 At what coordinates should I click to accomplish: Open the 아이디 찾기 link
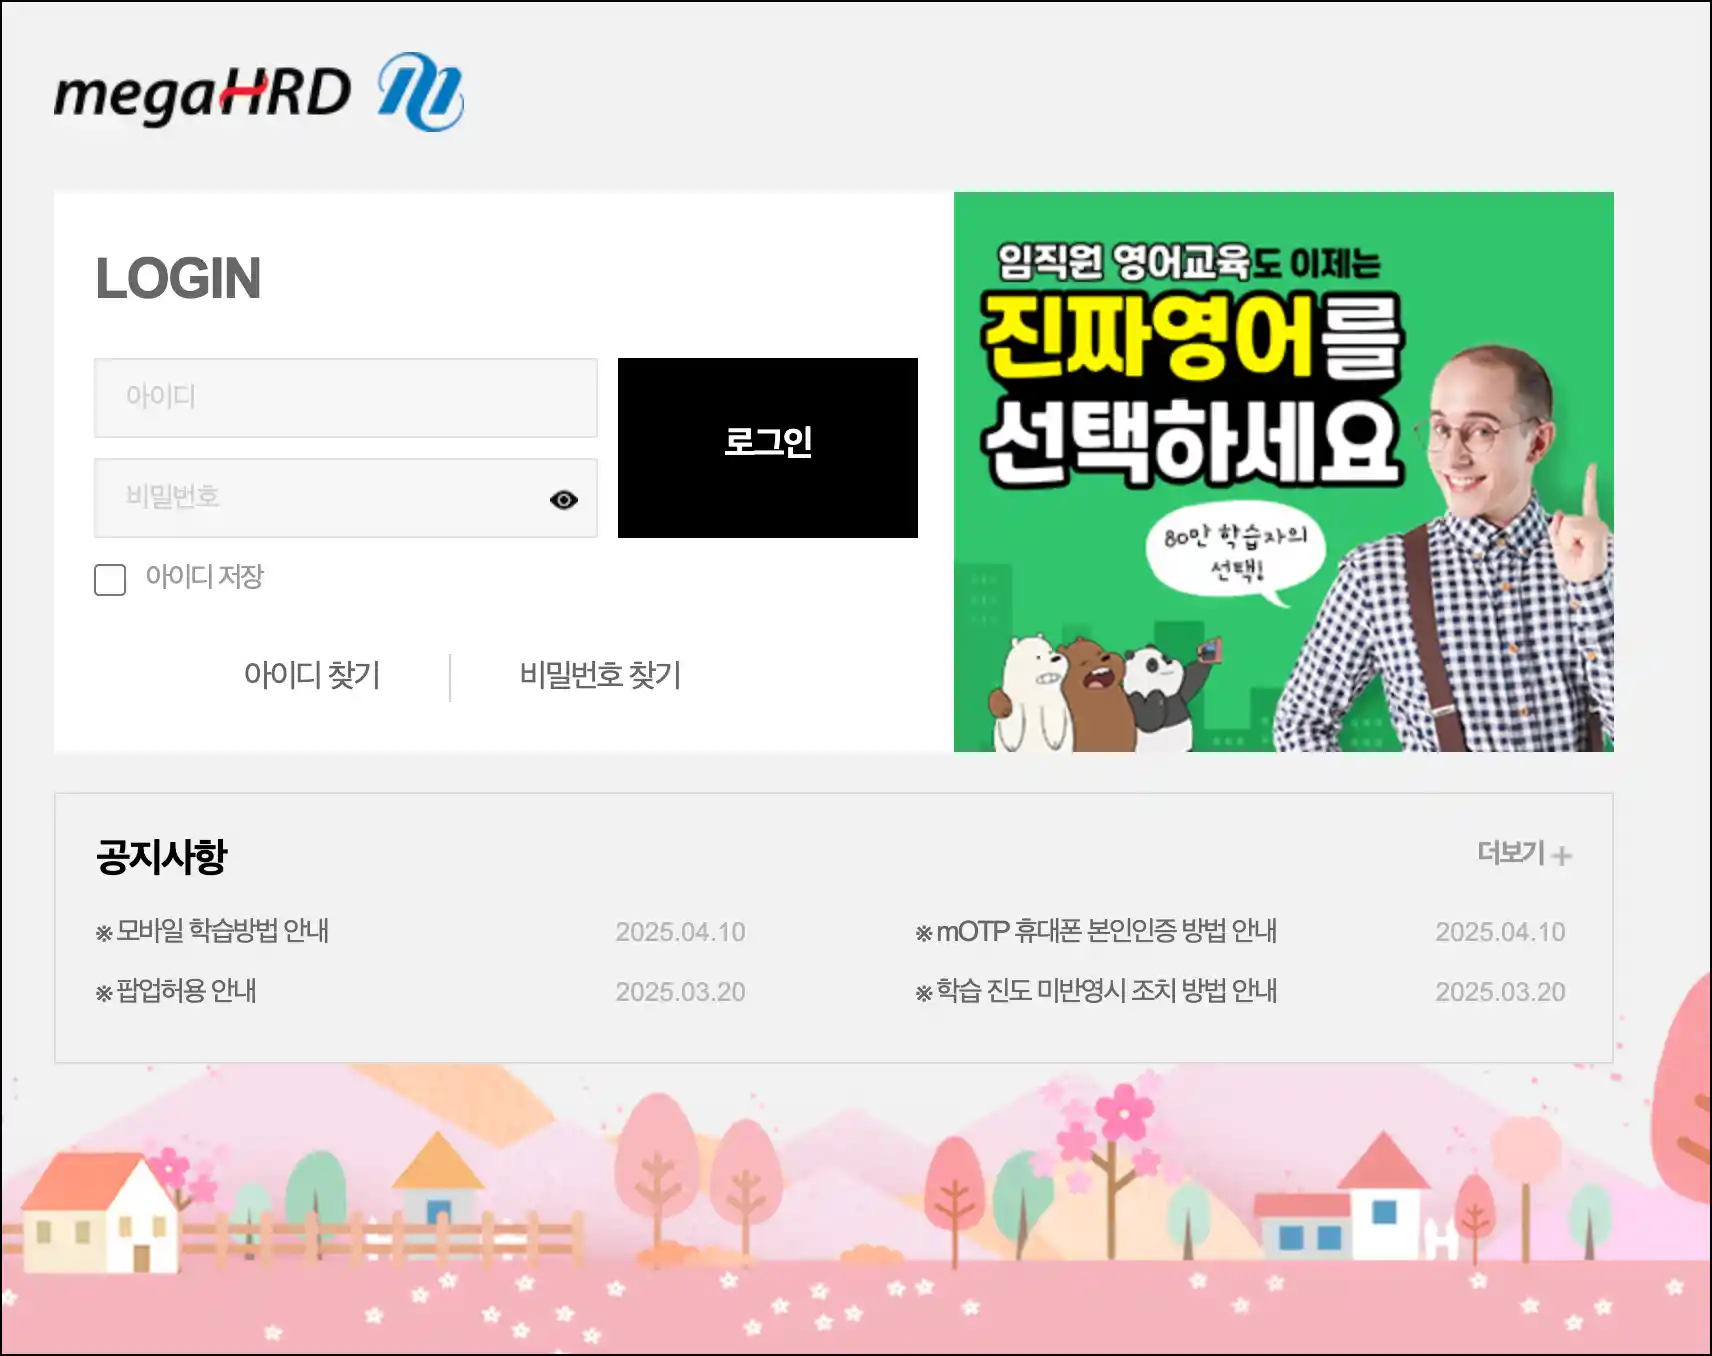pos(312,675)
